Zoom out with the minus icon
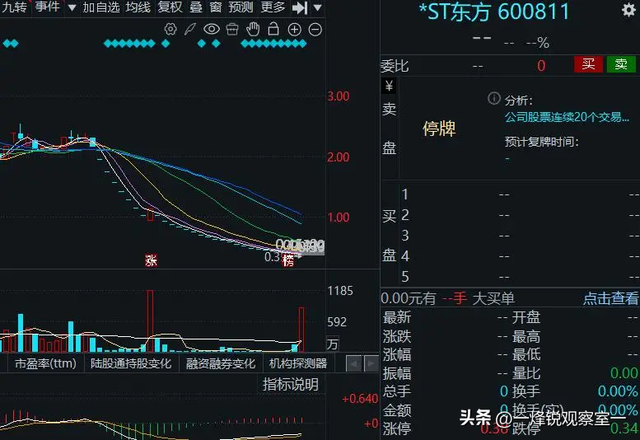 coord(315,29)
